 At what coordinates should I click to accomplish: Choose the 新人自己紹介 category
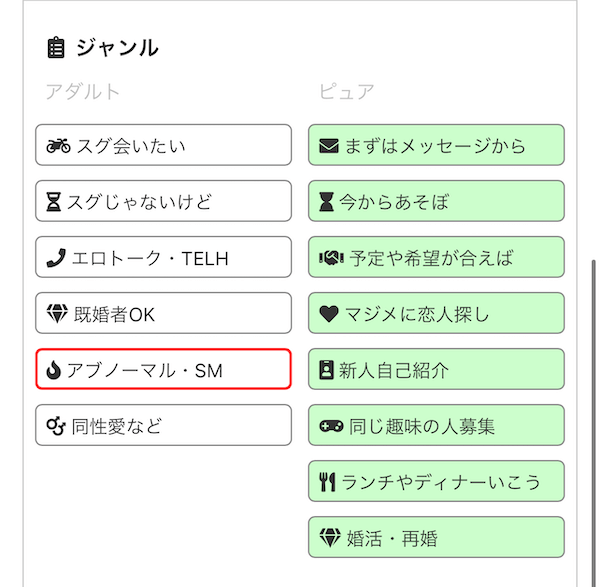tap(436, 369)
